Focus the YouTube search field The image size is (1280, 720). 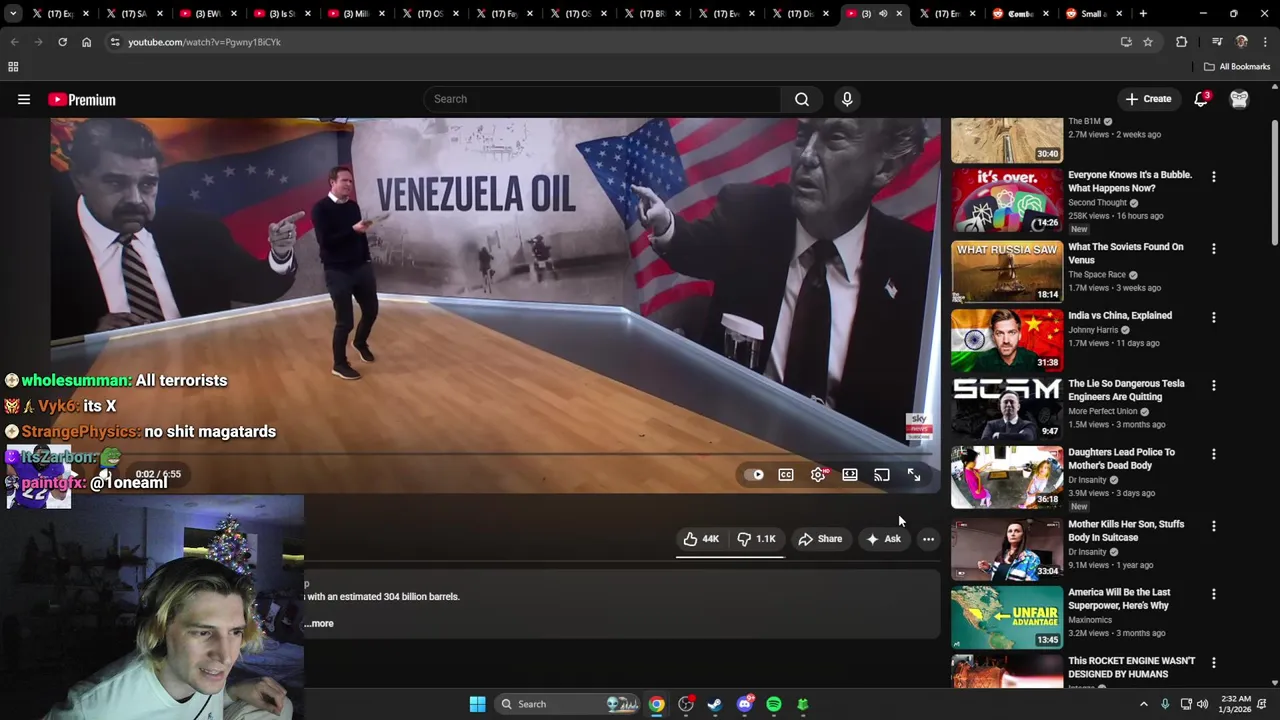[x=604, y=99]
